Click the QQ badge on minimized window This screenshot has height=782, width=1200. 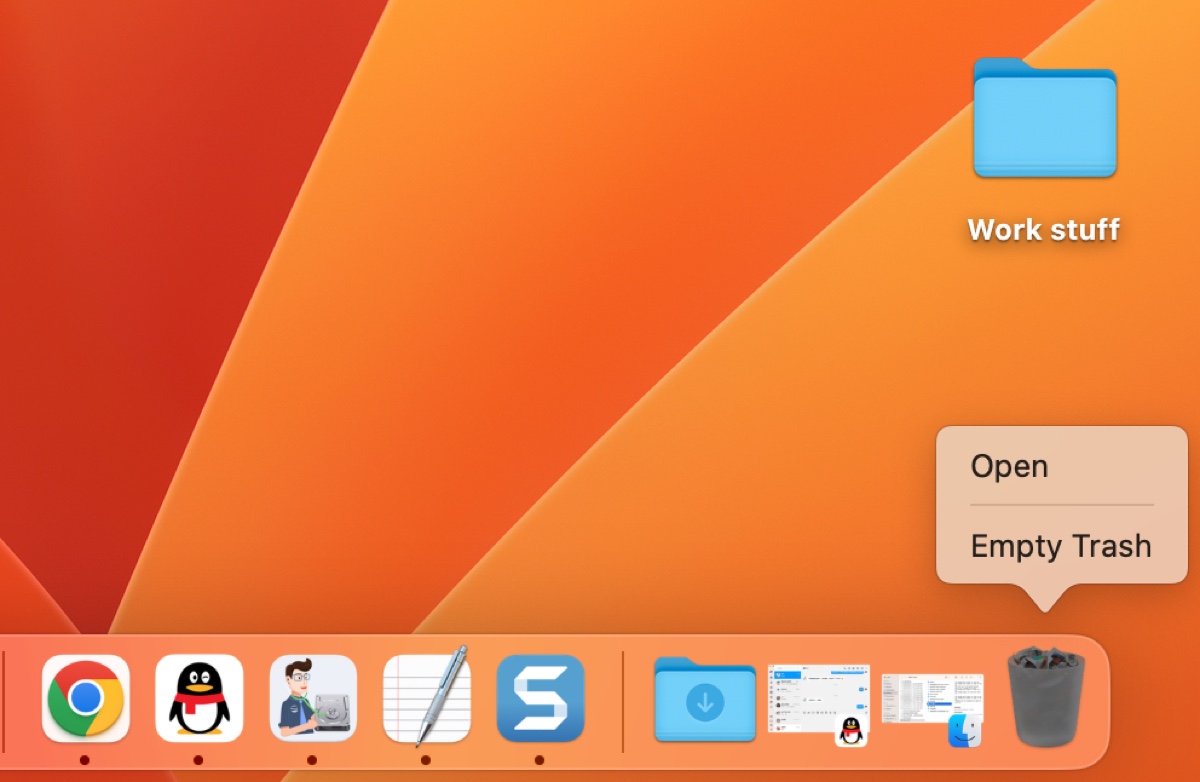click(x=851, y=731)
